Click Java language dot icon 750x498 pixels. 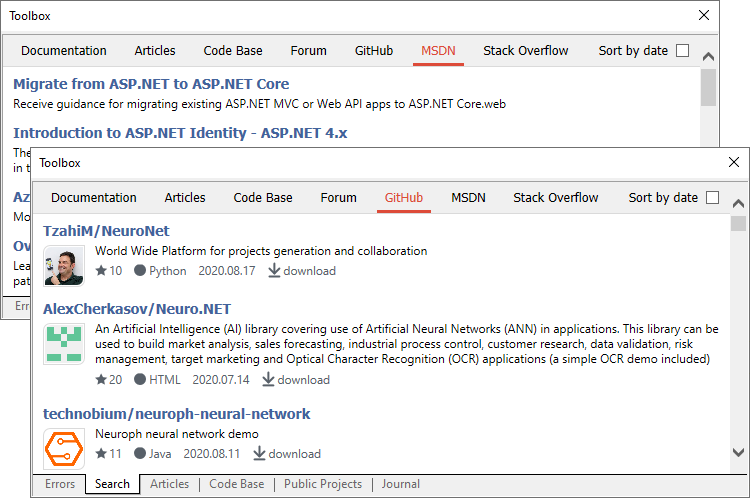pos(140,454)
